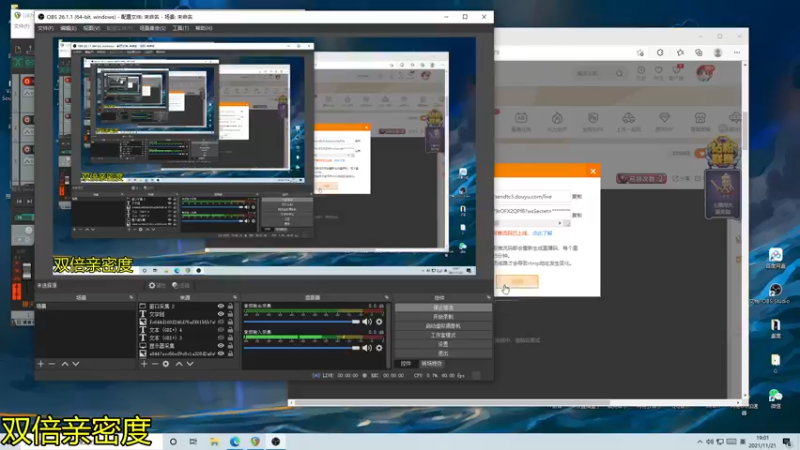Screen dimensions: 800x450
Task: Add a new source with plus icon
Action: [x=144, y=364]
